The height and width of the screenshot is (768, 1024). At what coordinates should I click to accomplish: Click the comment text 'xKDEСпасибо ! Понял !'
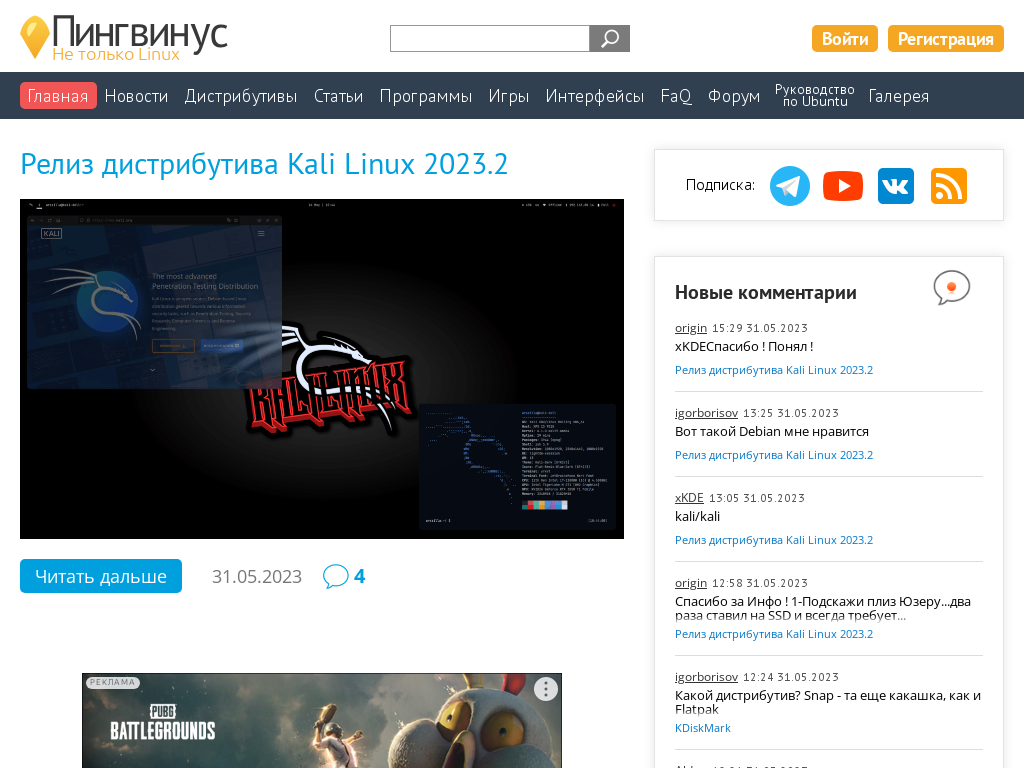click(x=744, y=347)
